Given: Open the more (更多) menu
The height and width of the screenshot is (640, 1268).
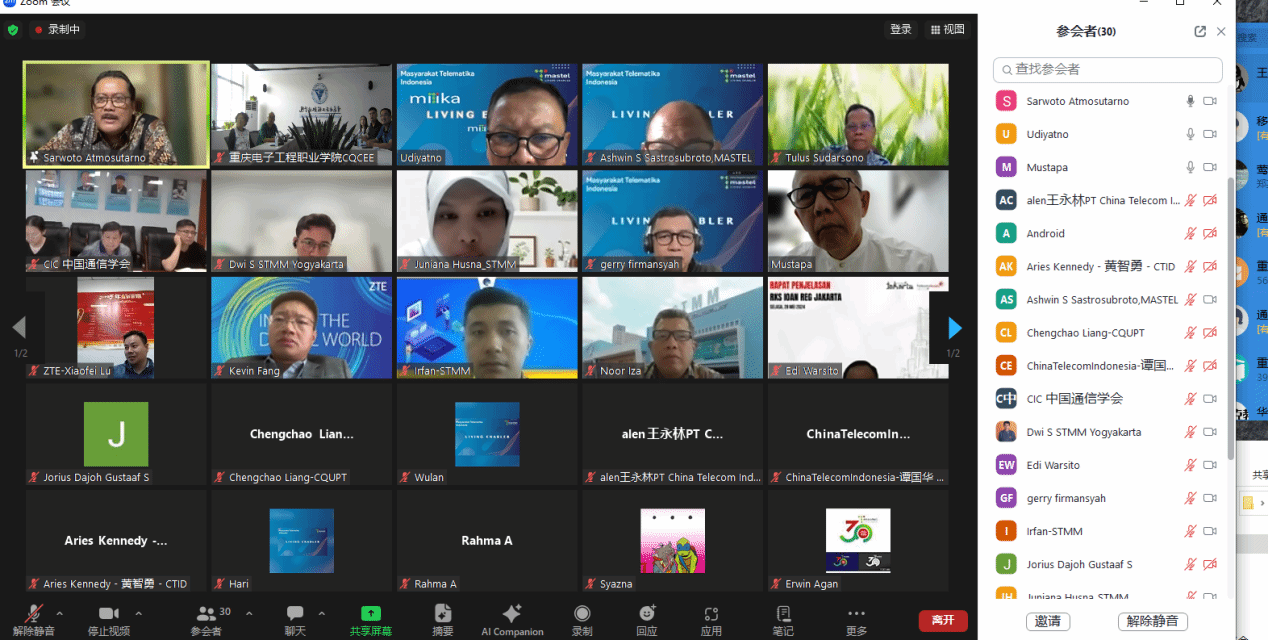Looking at the screenshot, I should coord(856,614).
